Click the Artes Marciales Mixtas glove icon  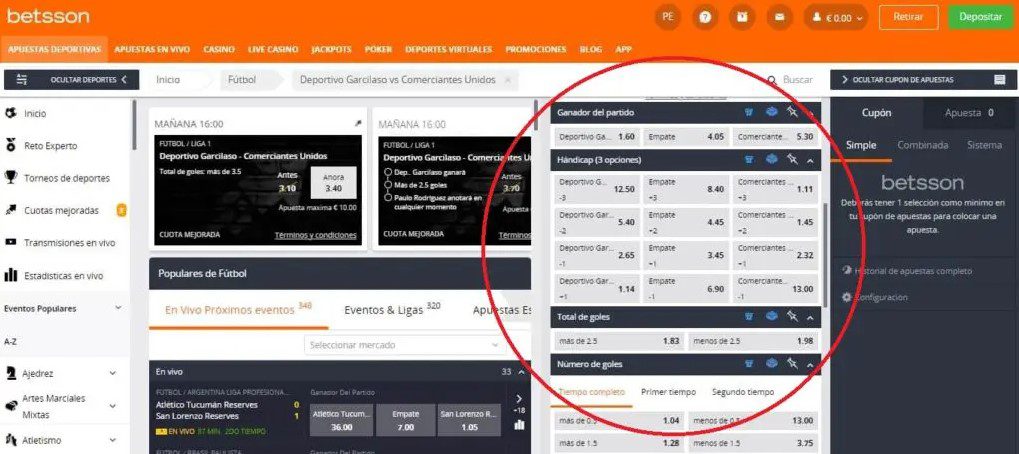click(11, 406)
